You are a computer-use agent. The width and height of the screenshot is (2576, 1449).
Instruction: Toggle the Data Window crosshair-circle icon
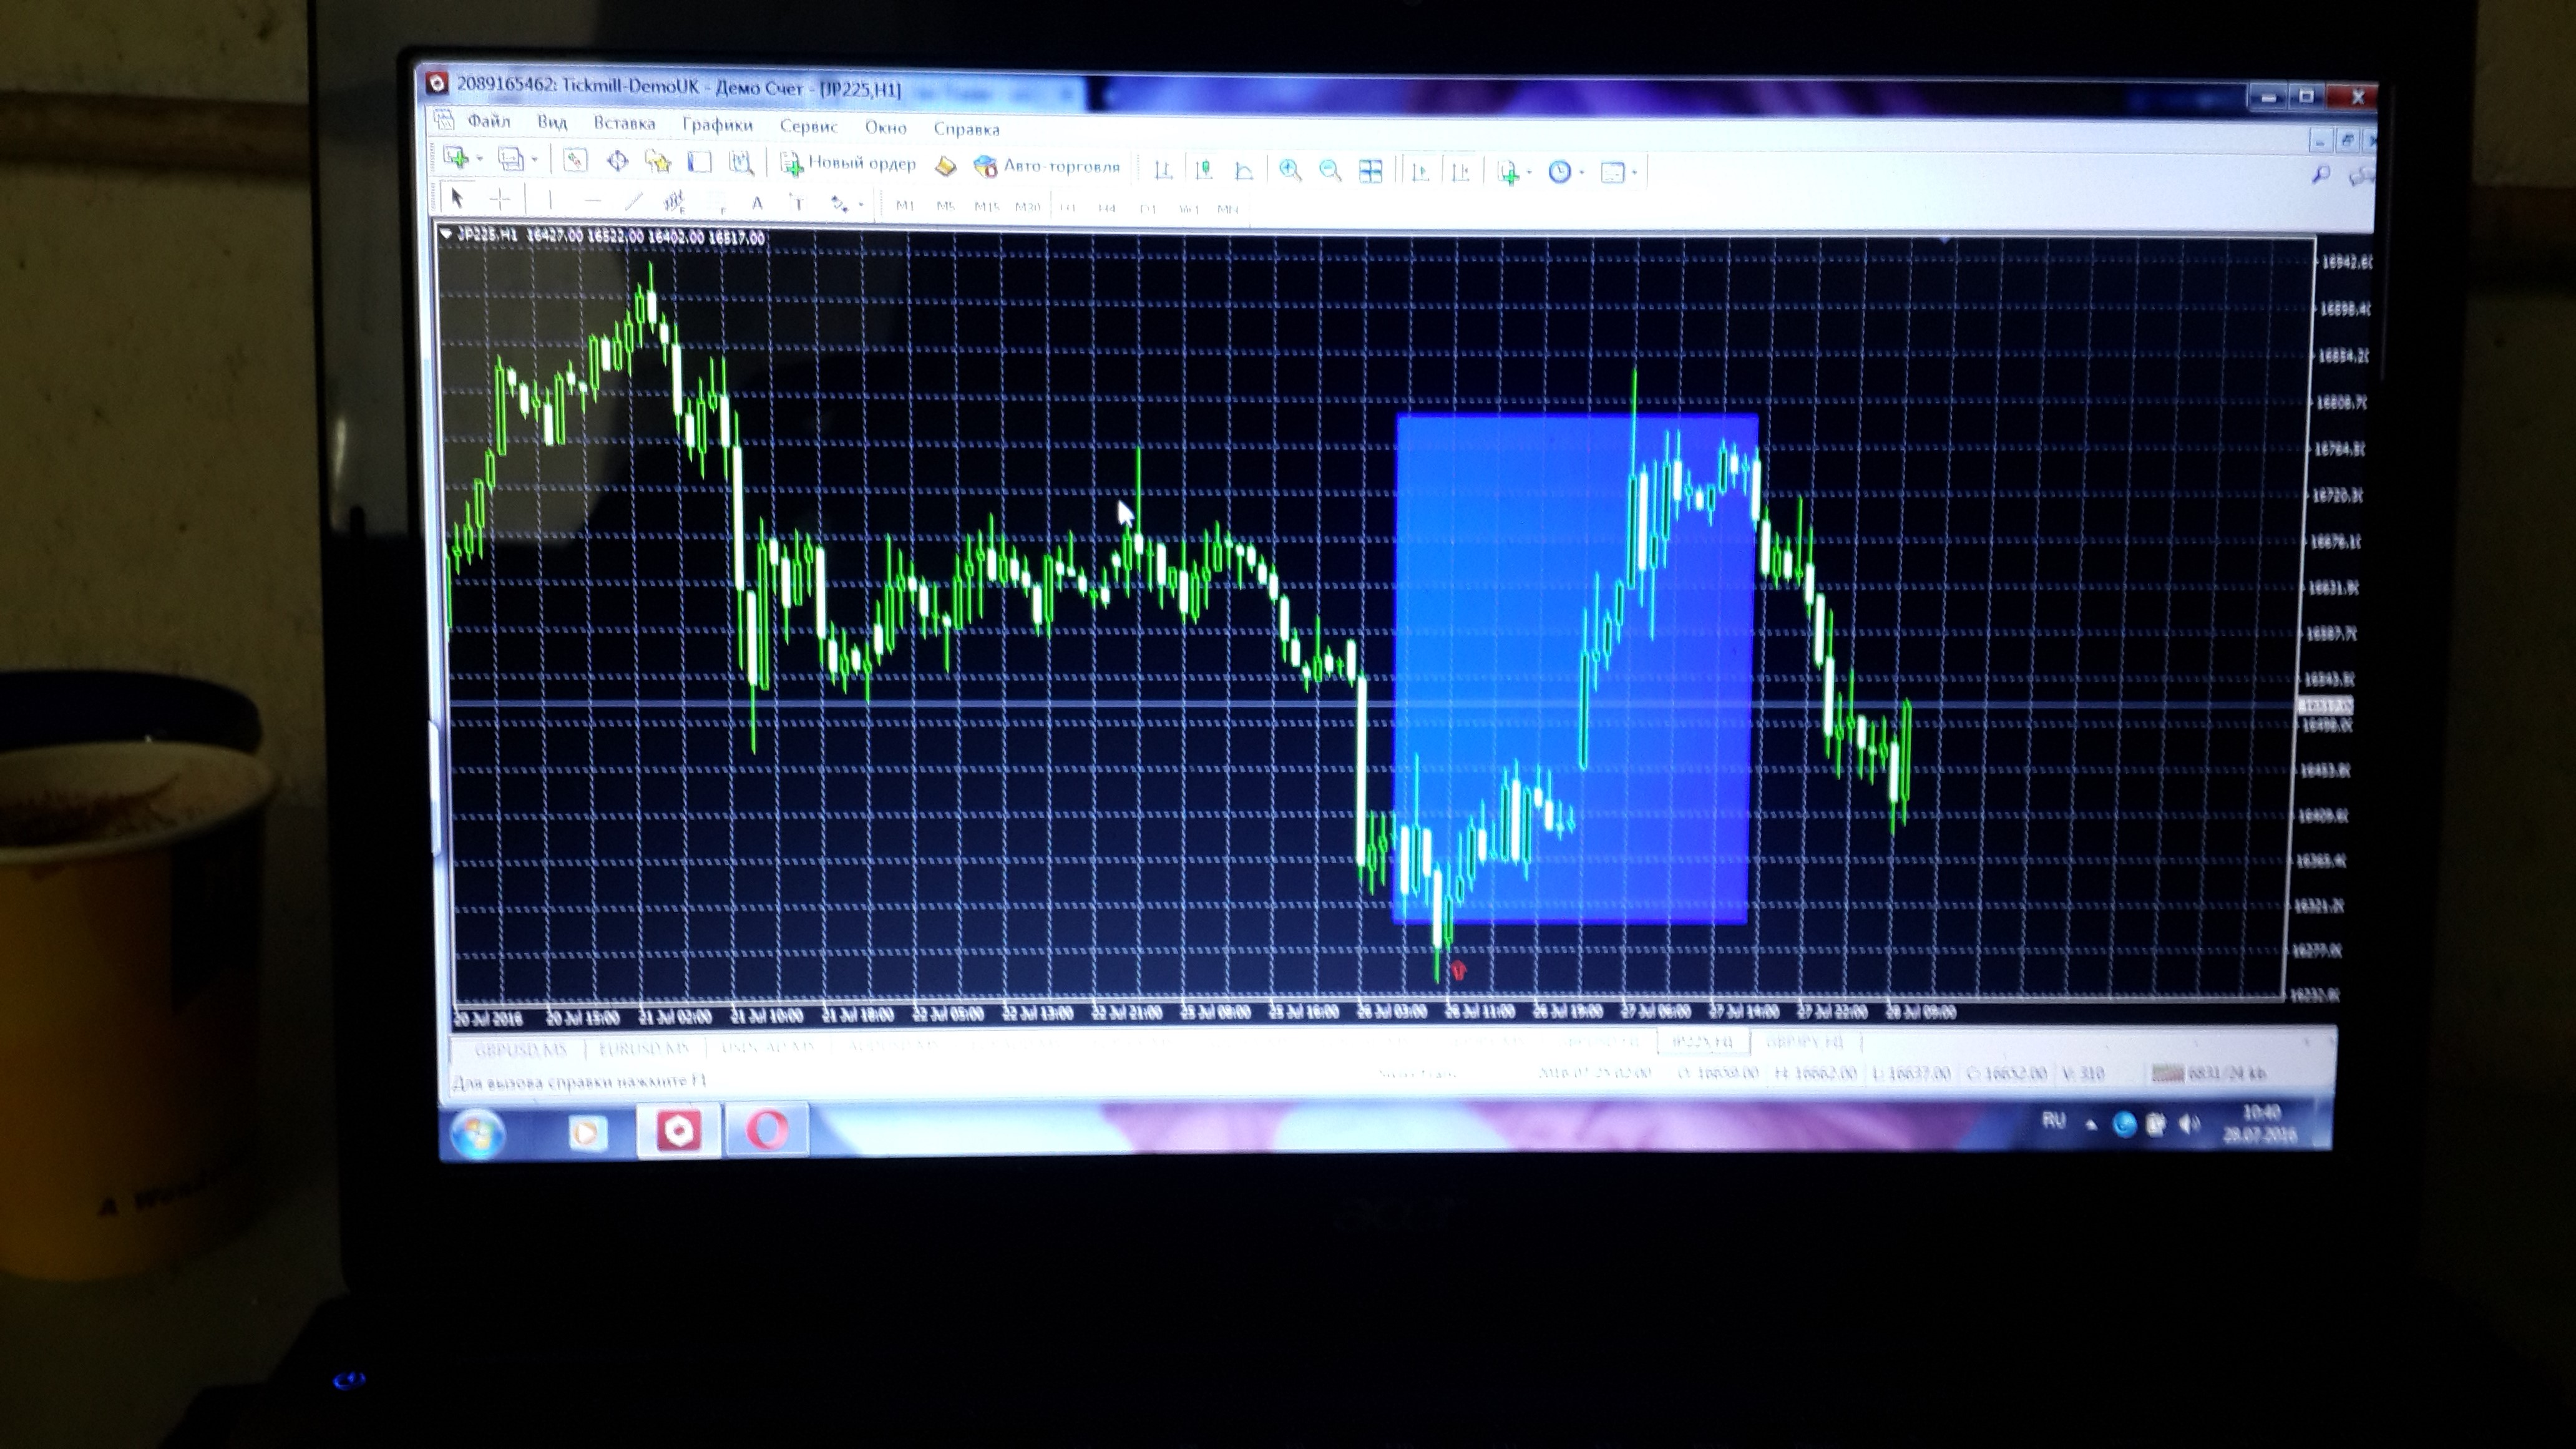click(617, 160)
